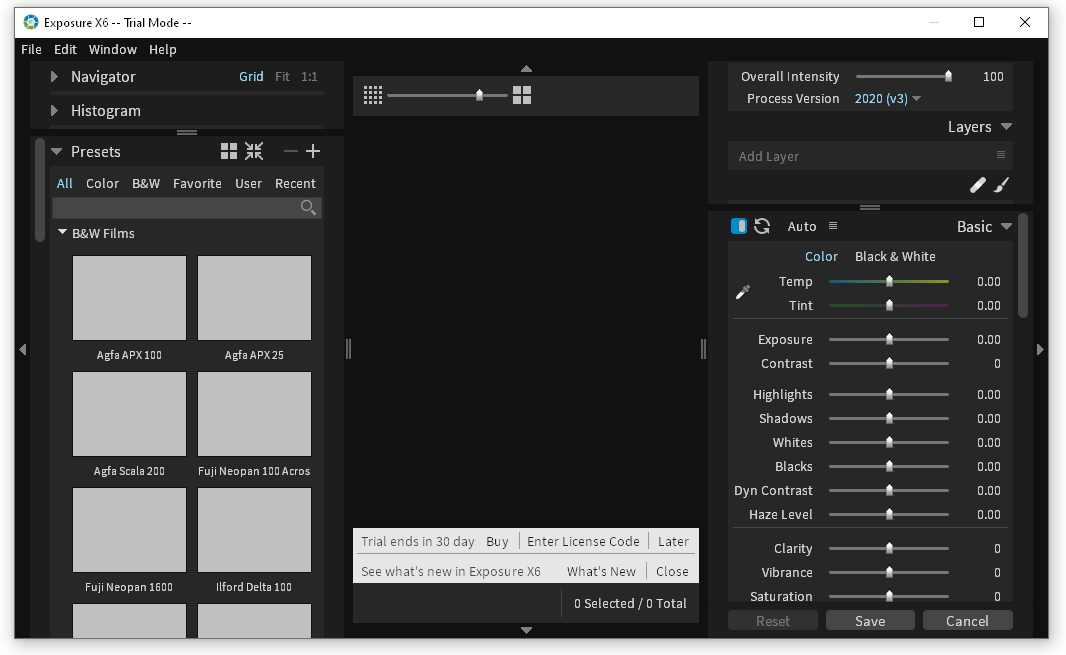Click the Temp slider handle
Image resolution: width=1066 pixels, height=655 pixels.
click(x=889, y=281)
